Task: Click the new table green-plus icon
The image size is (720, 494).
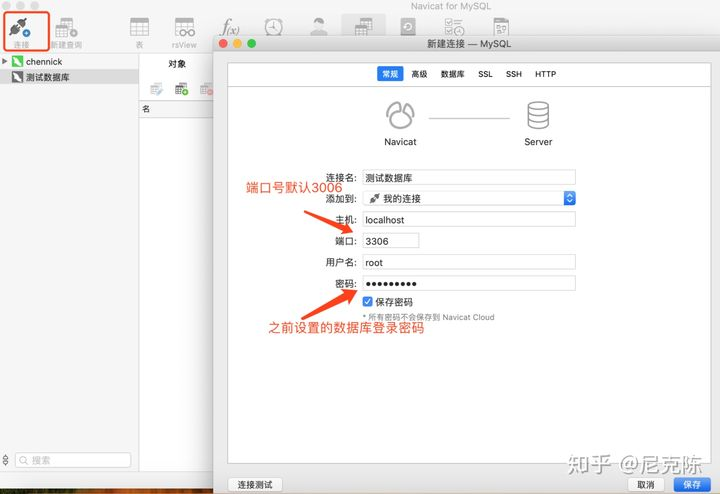Action: 181,89
